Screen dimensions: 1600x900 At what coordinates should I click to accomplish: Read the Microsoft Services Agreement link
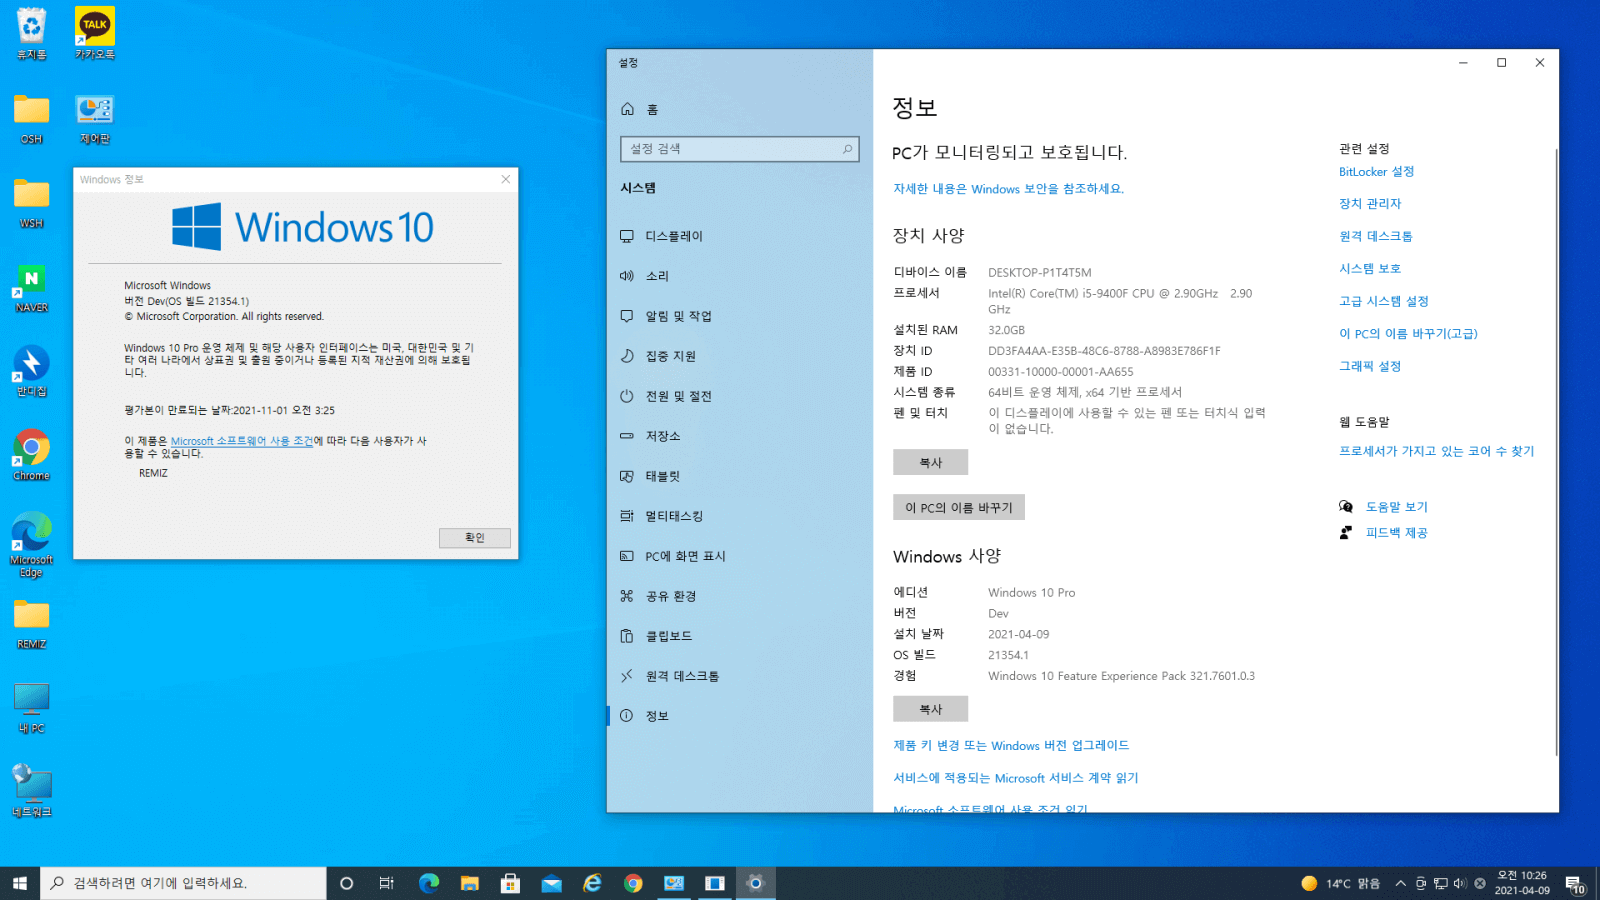pyautogui.click(x=1015, y=778)
